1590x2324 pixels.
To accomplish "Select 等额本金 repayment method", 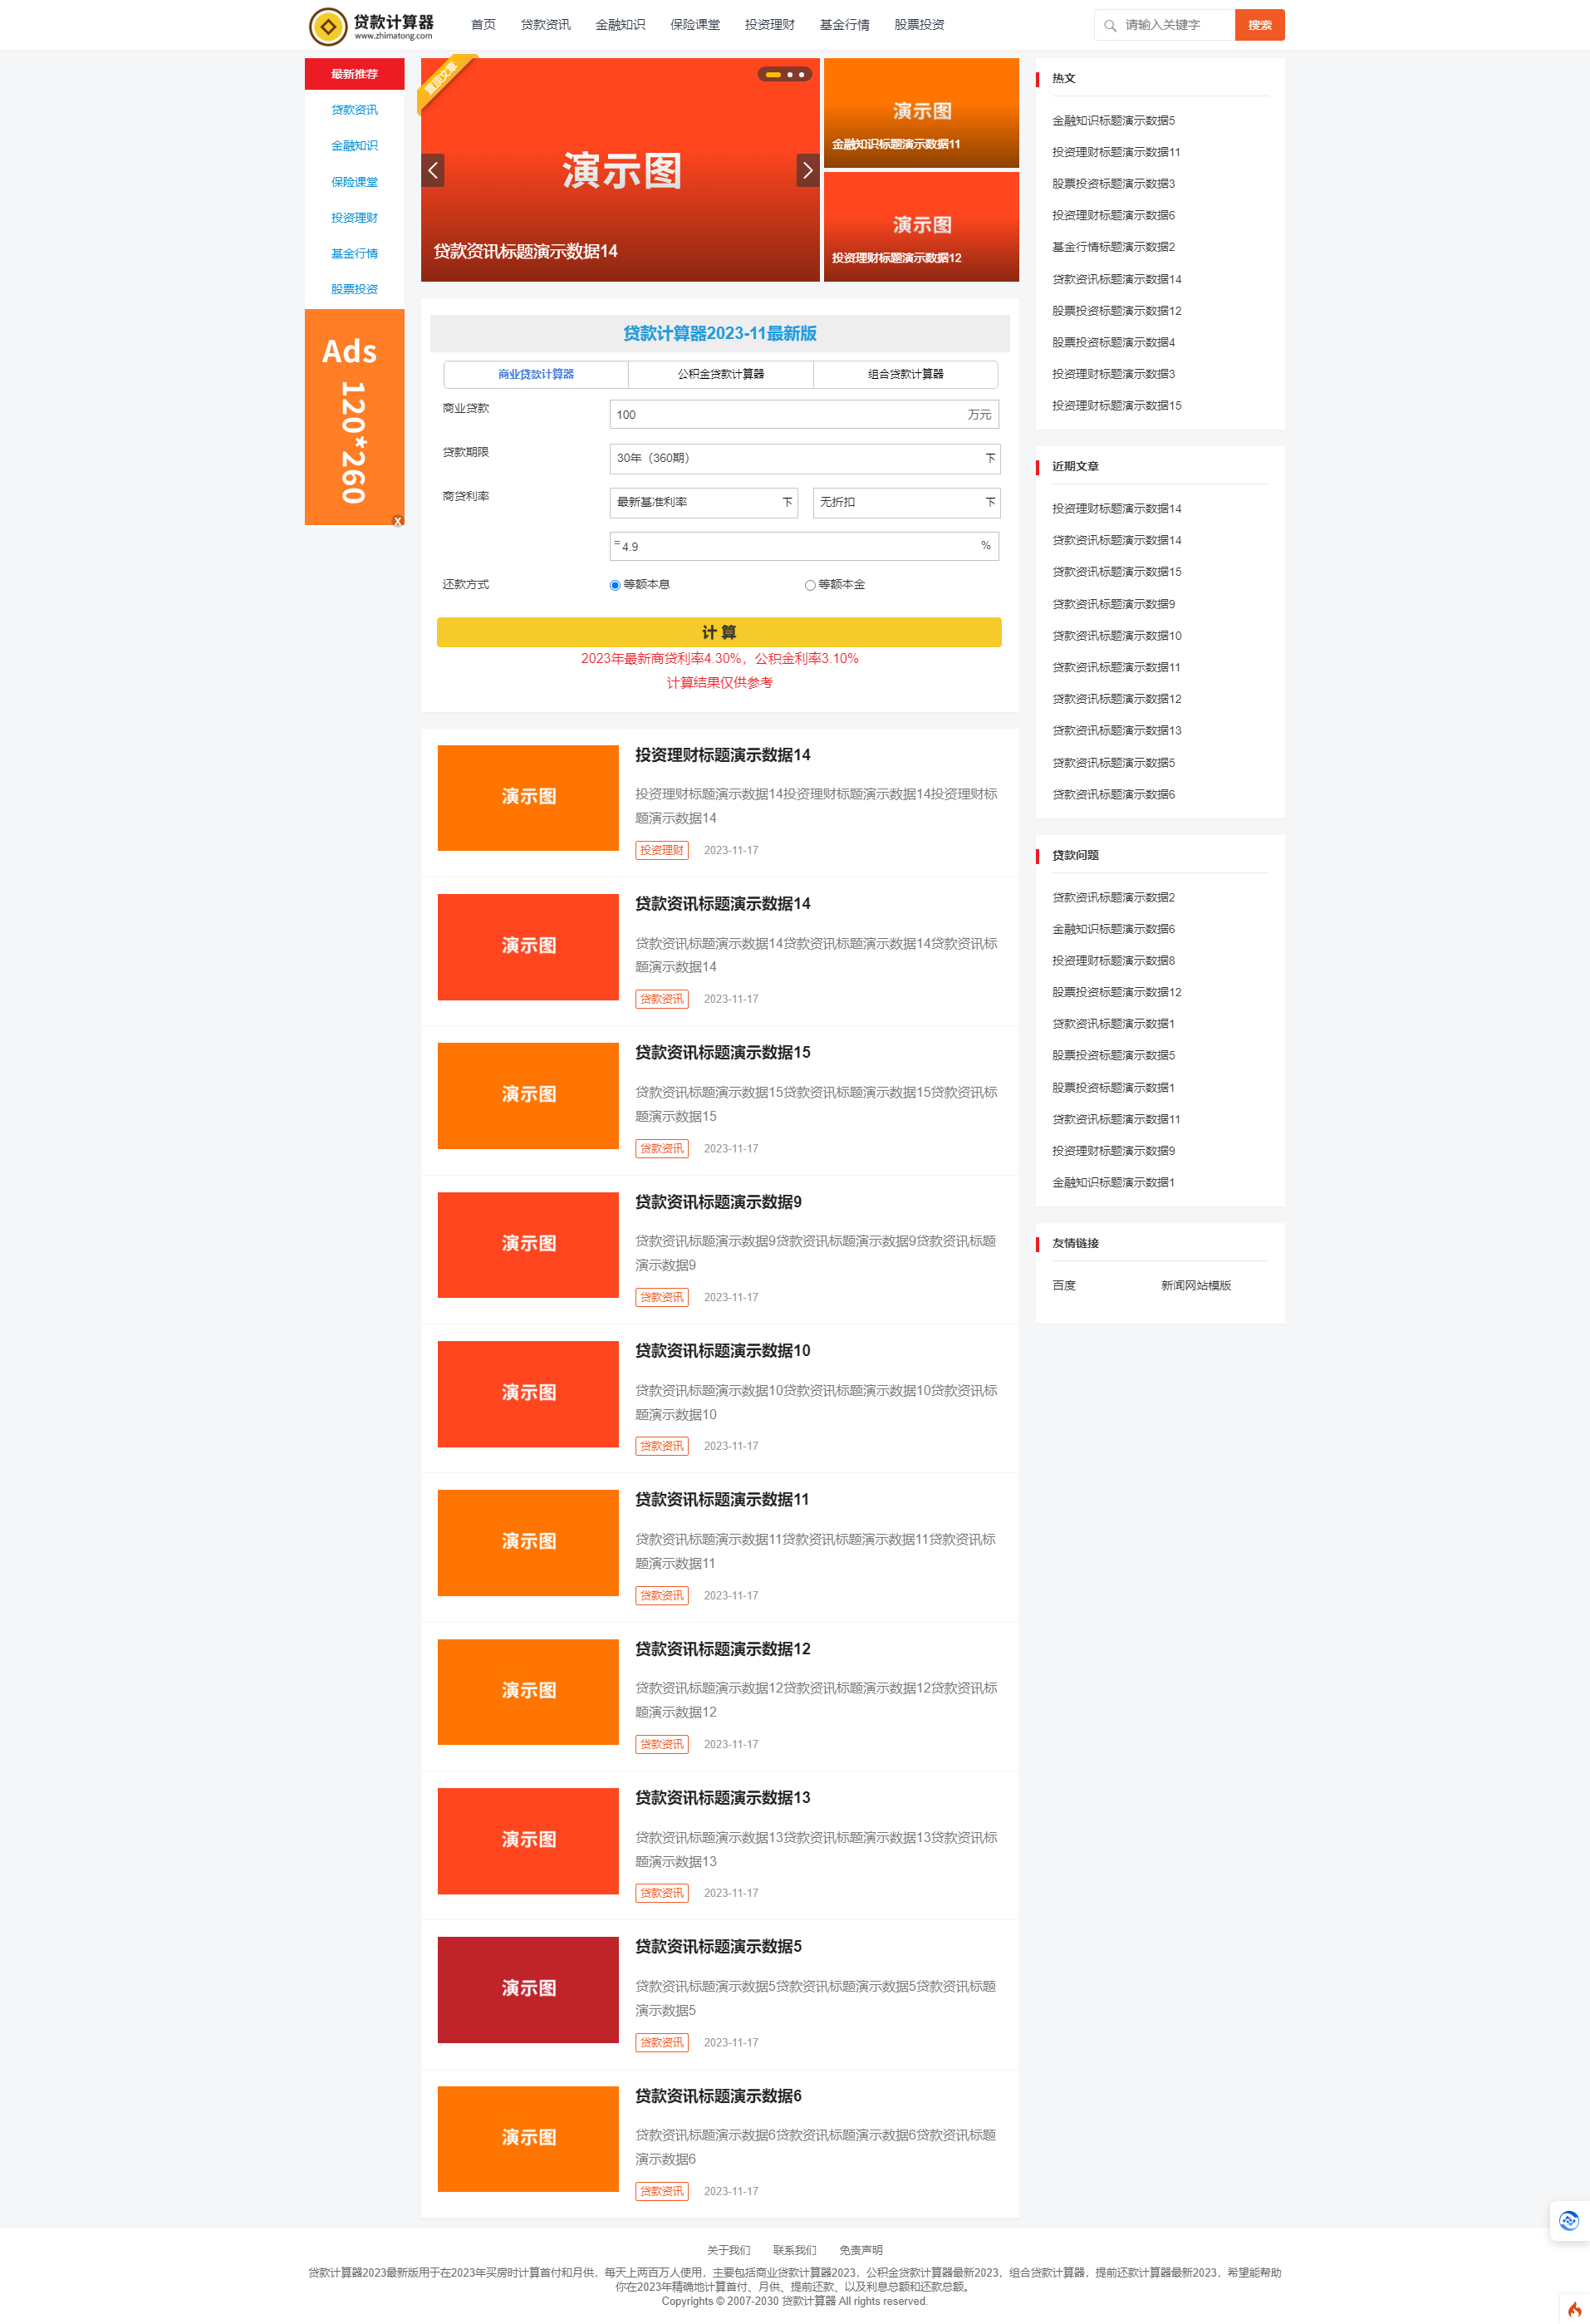I will click(810, 586).
